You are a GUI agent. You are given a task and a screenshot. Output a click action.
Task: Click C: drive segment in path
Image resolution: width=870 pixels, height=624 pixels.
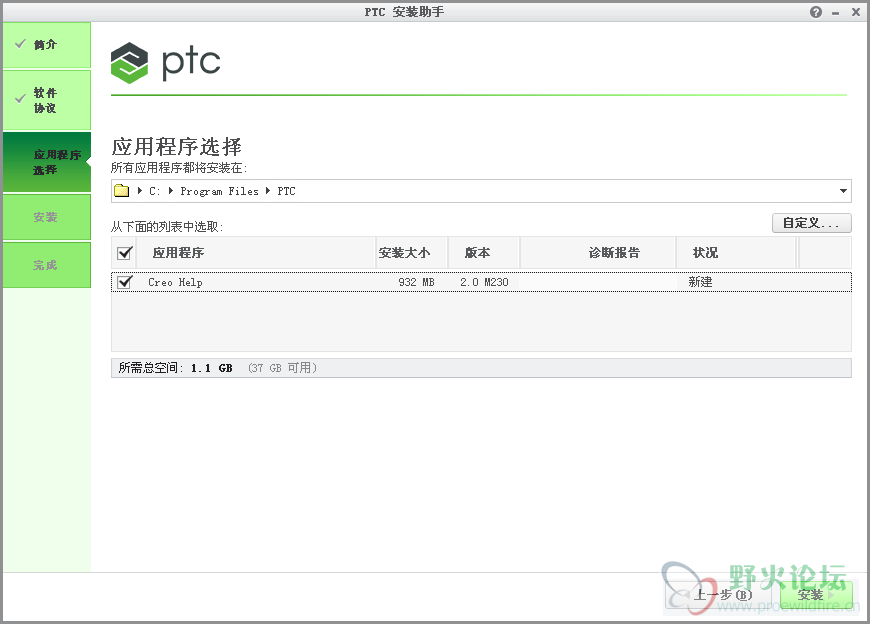click(x=154, y=191)
